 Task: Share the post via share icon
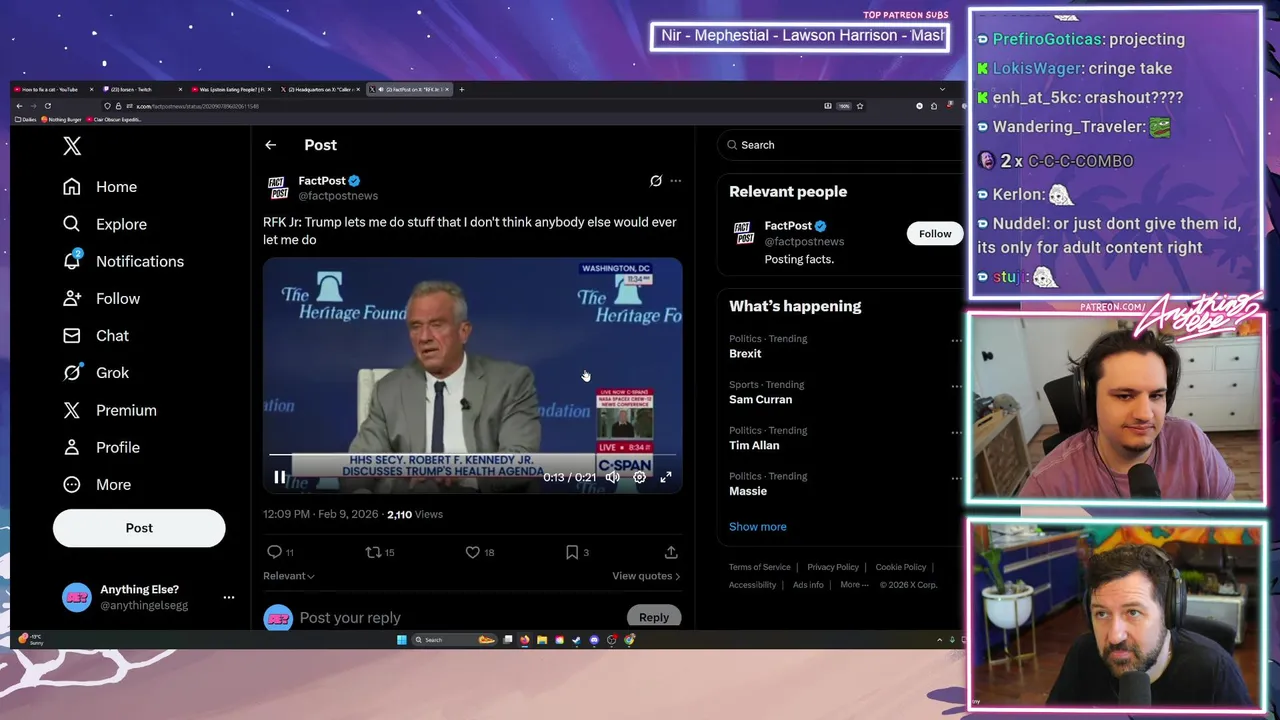pos(671,552)
